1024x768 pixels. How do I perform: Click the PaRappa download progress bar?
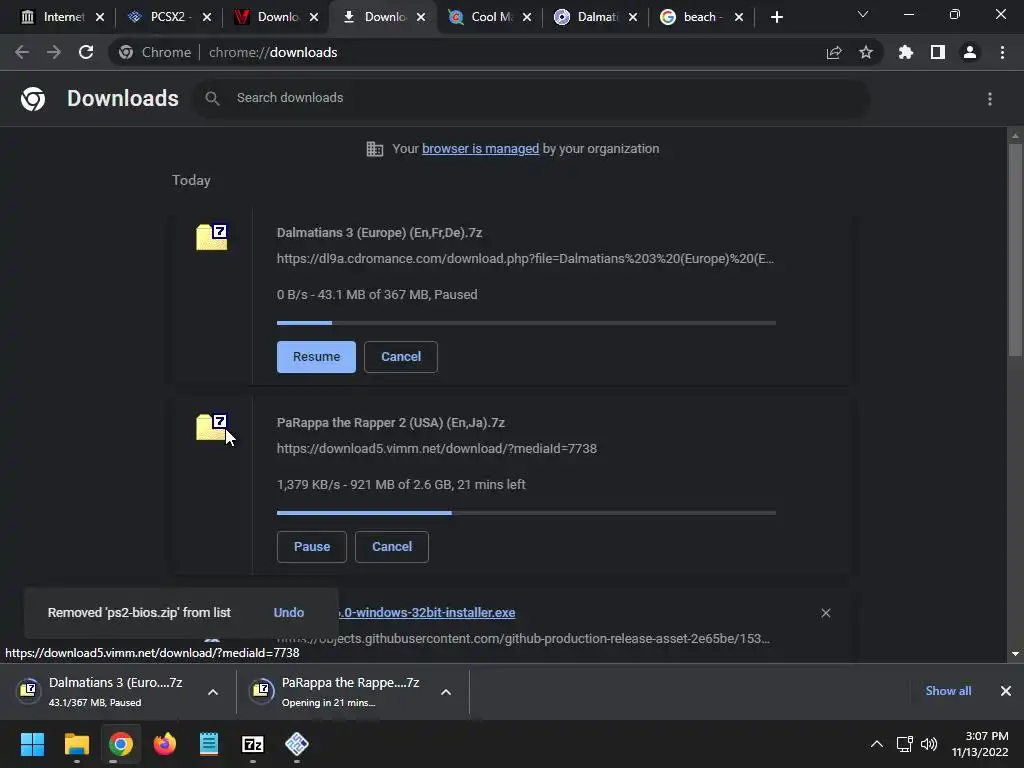point(526,513)
